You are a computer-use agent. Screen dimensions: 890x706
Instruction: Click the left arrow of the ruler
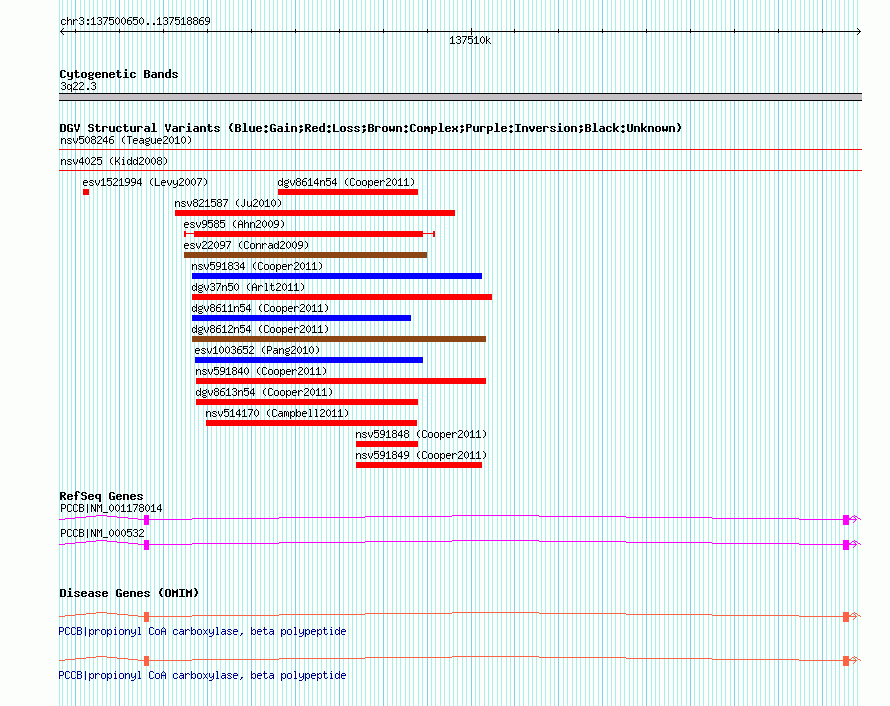click(x=62, y=32)
